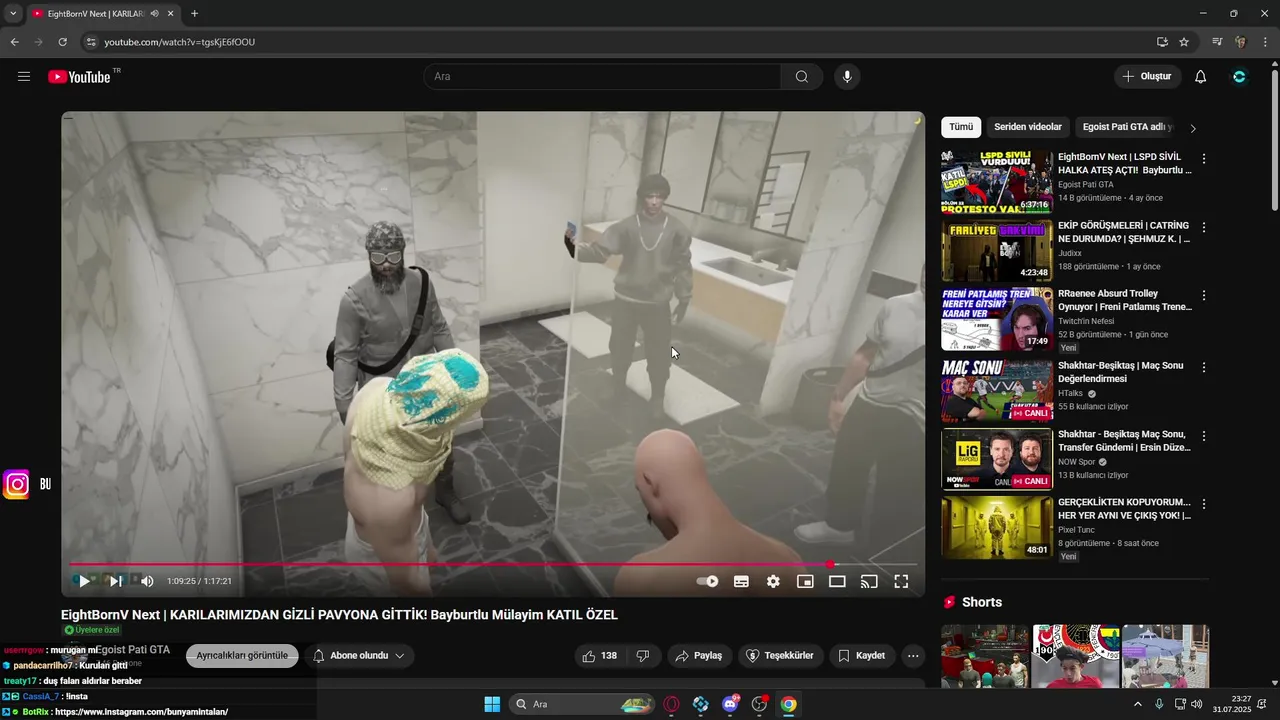1280x720 pixels.
Task: Open options for RRaenee Absurd Trolley video
Action: coord(1204,296)
